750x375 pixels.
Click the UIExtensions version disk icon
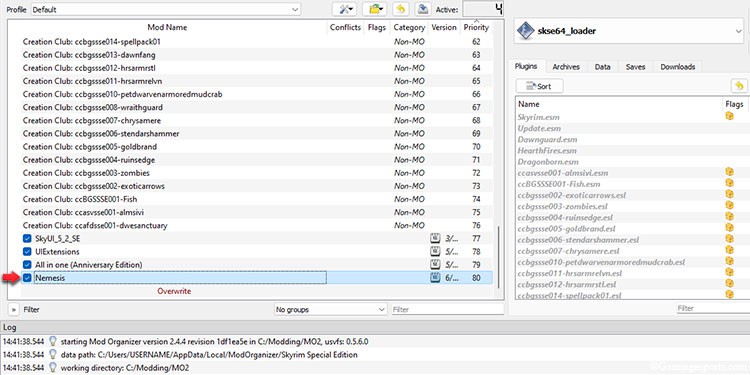pyautogui.click(x=435, y=251)
